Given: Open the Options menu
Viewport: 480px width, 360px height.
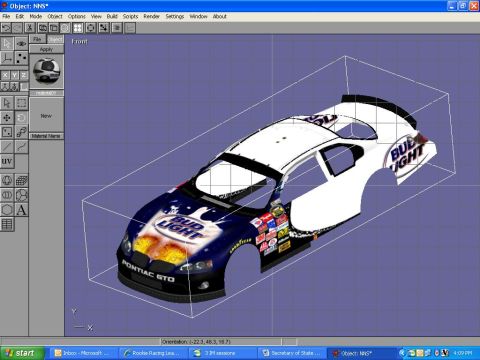Looking at the screenshot, I should [77, 16].
